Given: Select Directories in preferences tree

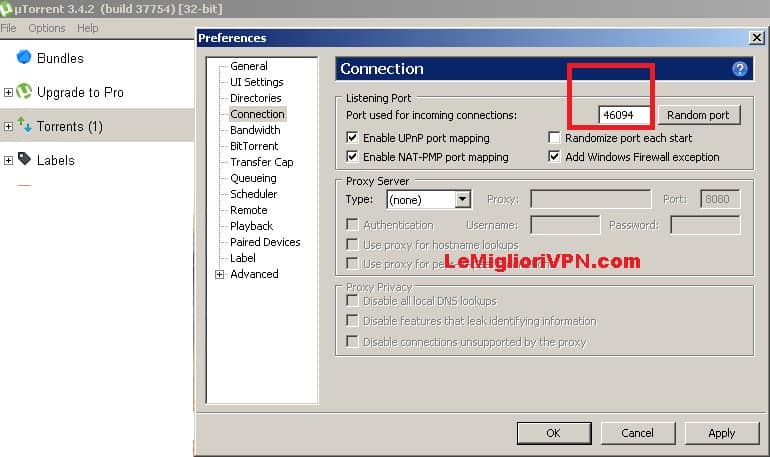Looking at the screenshot, I should 256,98.
